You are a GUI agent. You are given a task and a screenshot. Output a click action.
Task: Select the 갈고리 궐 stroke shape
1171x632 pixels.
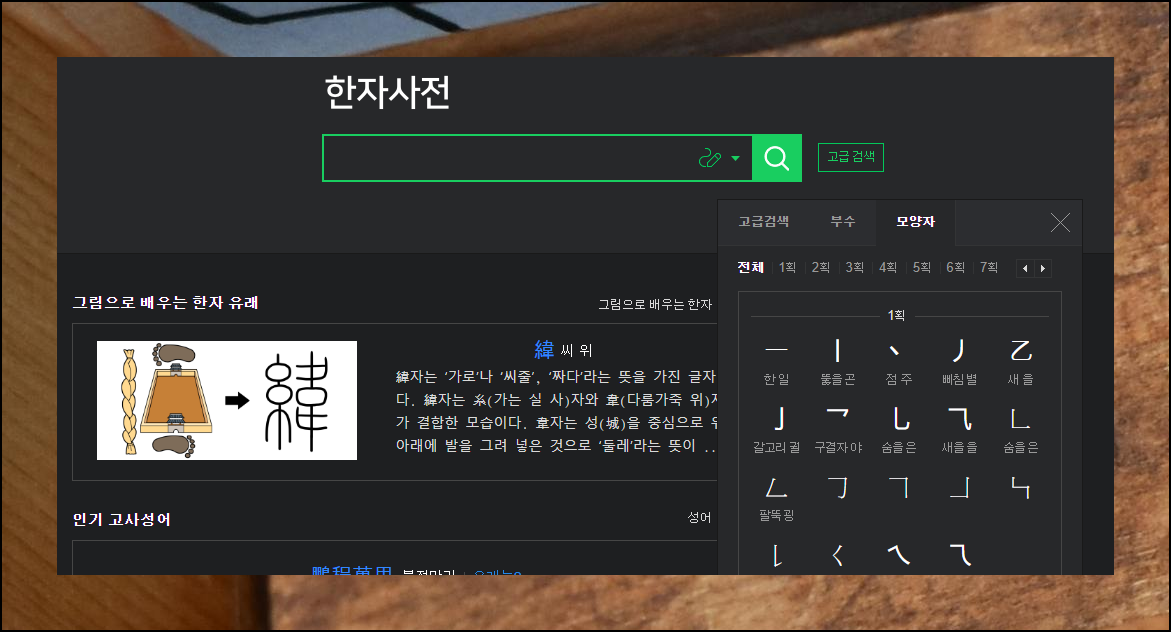pyautogui.click(x=777, y=430)
